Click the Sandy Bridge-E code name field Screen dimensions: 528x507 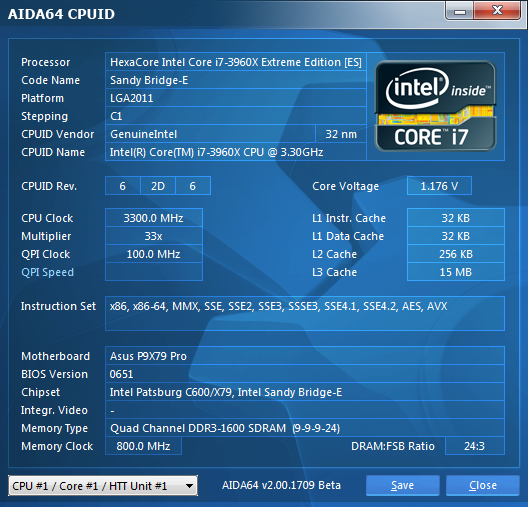(x=236, y=80)
